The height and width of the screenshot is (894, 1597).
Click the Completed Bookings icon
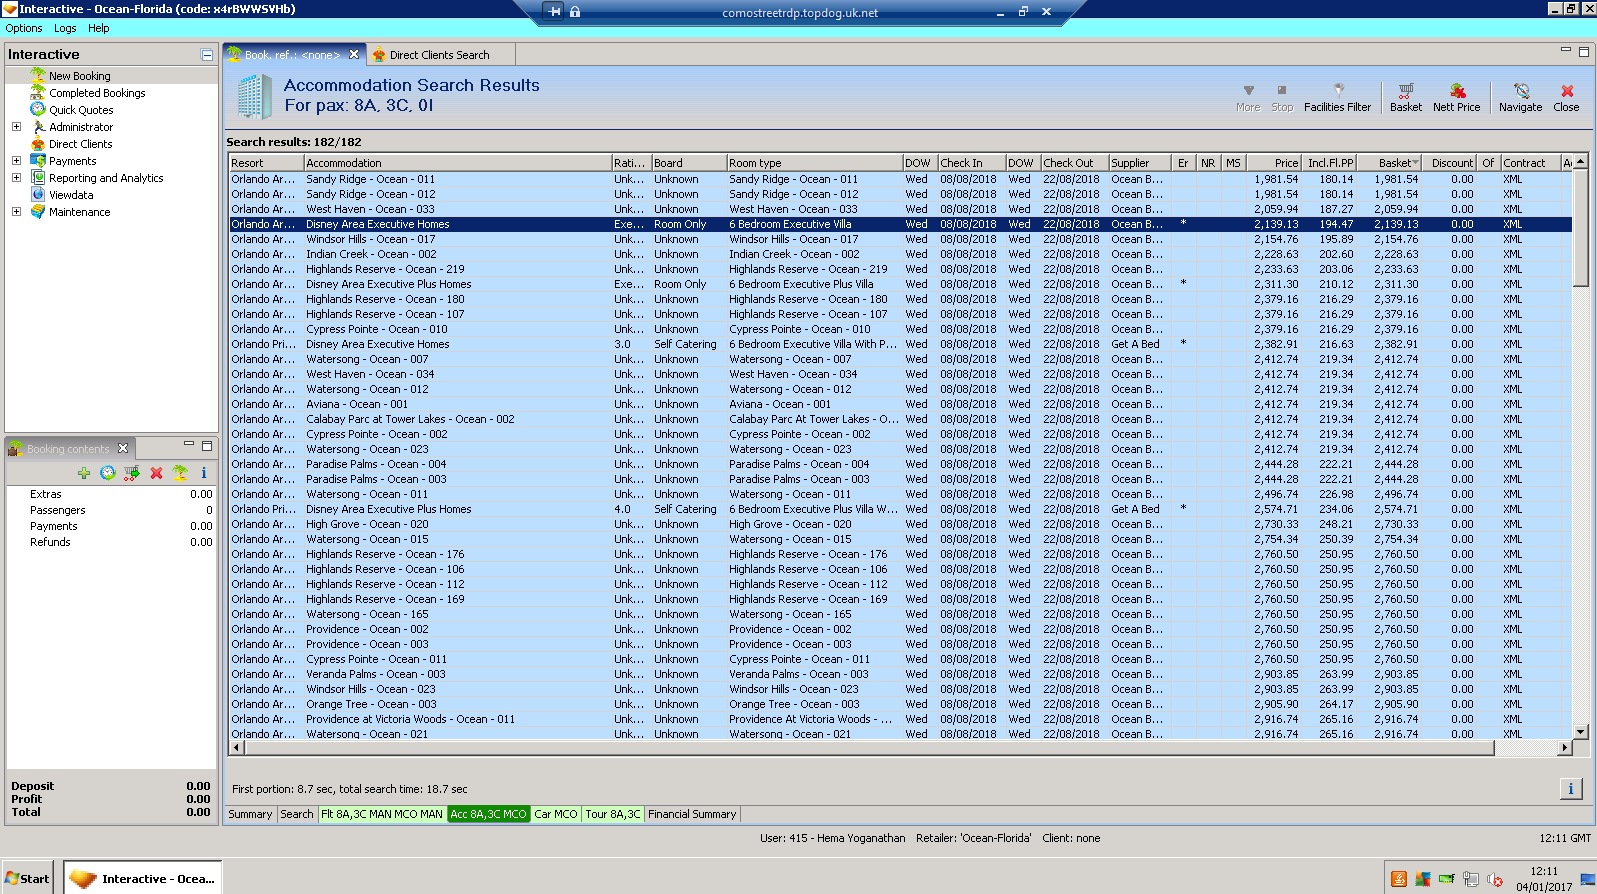pyautogui.click(x=38, y=92)
